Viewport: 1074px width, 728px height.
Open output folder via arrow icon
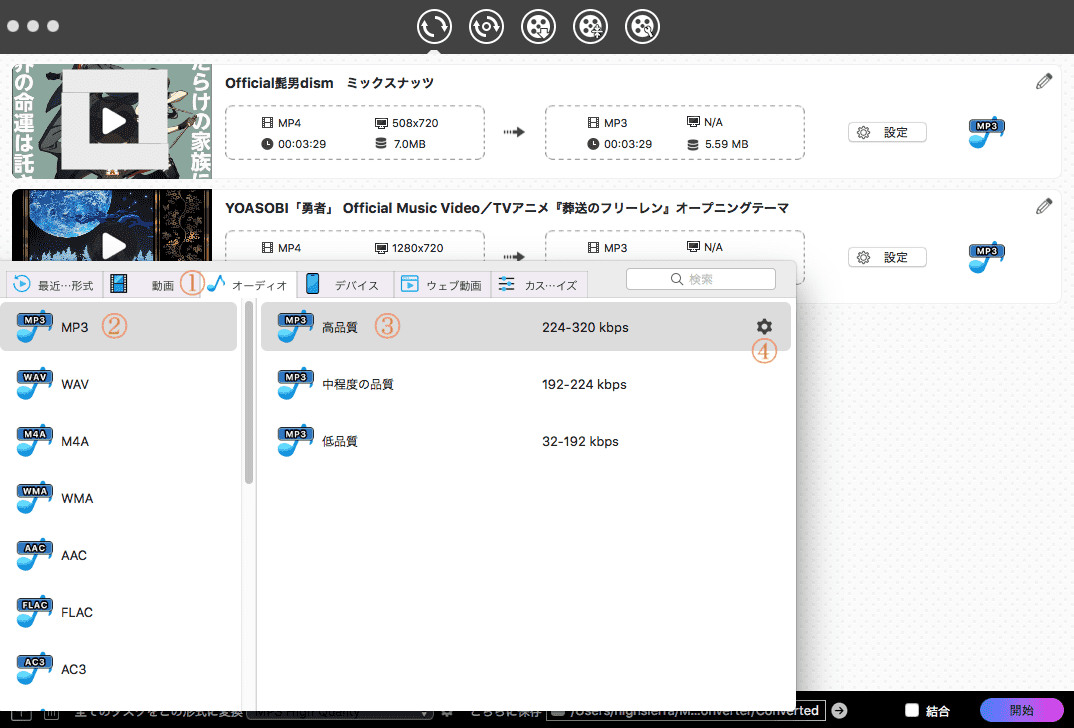pyautogui.click(x=839, y=710)
